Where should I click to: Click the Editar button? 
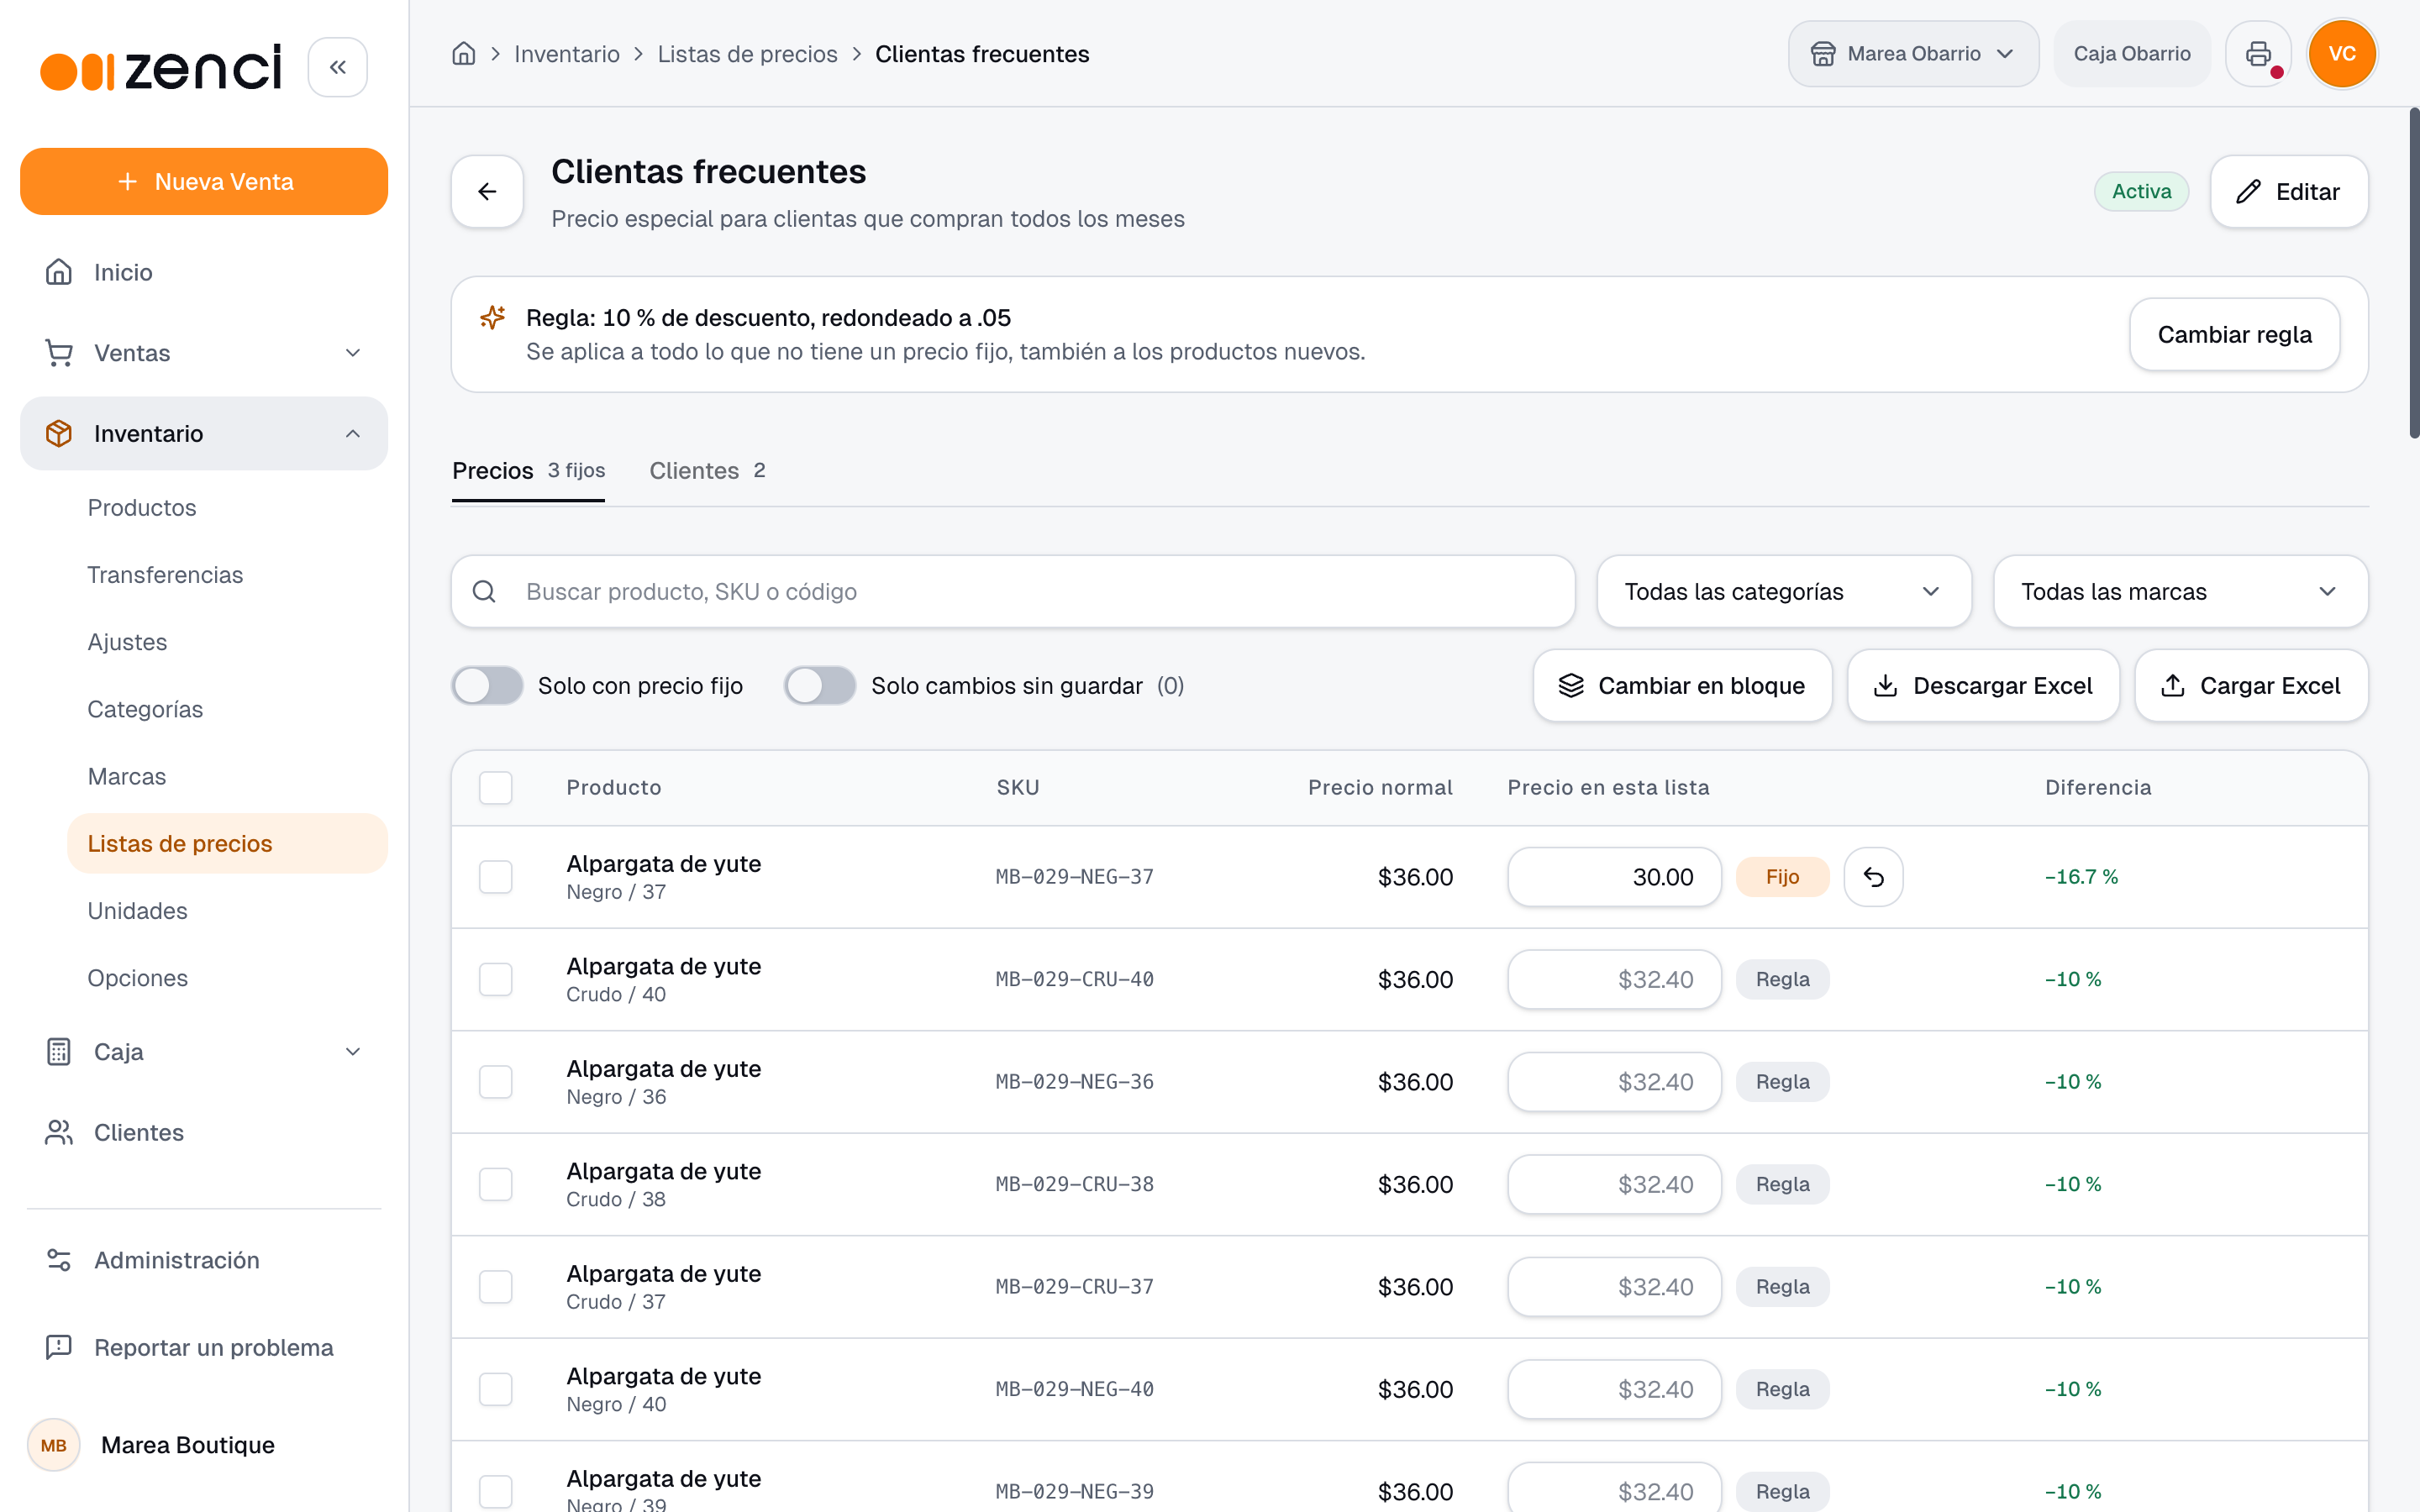click(x=2289, y=191)
